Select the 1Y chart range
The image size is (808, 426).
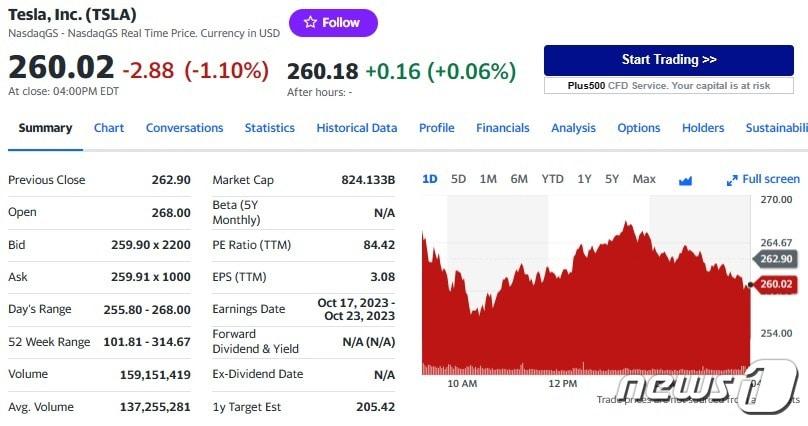click(x=584, y=179)
